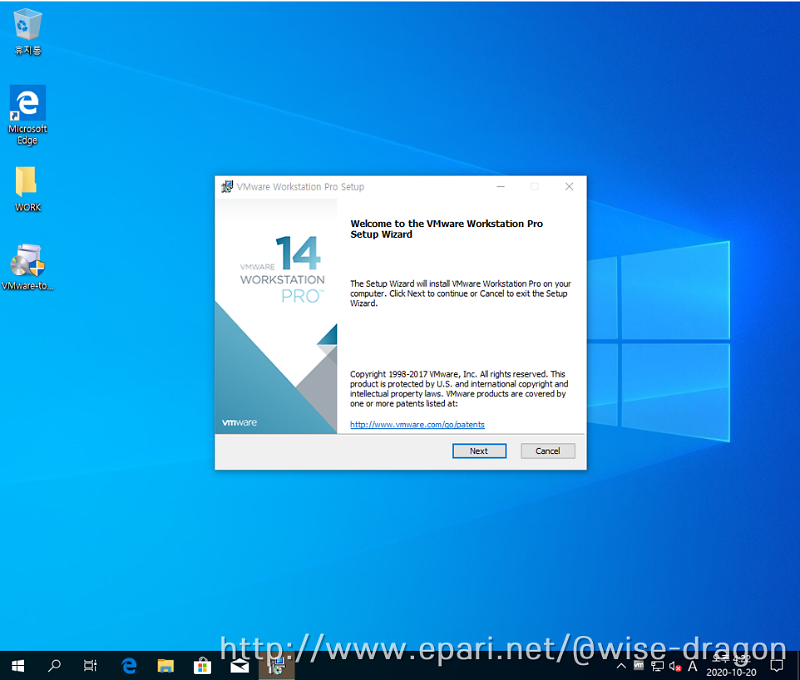
Task: Open the Mail app from the taskbar
Action: pos(239,666)
